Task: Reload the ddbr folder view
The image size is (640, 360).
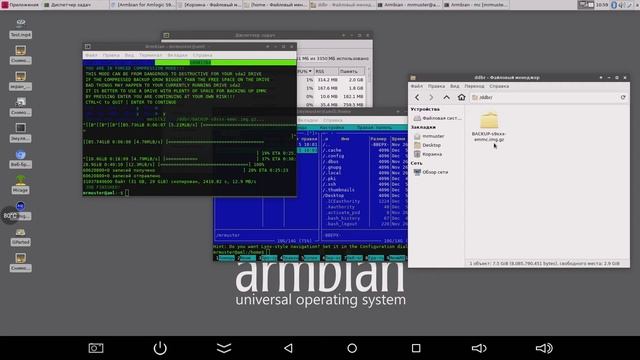Action: pos(623,97)
